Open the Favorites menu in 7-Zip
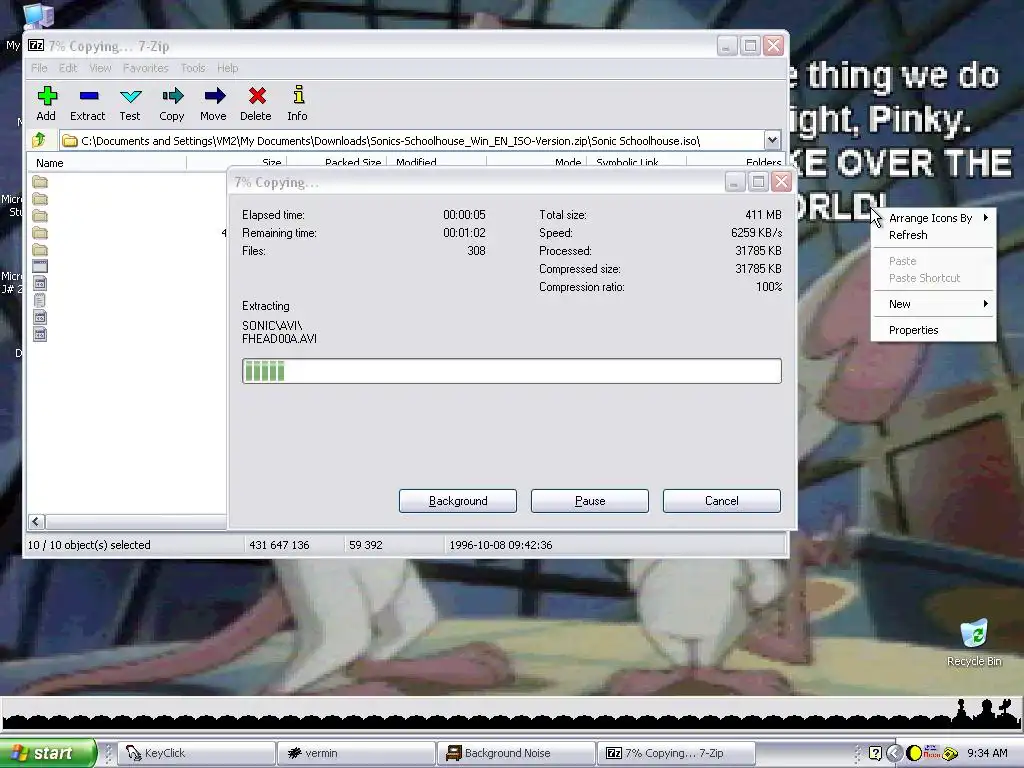The width and height of the screenshot is (1024, 768). click(x=146, y=68)
